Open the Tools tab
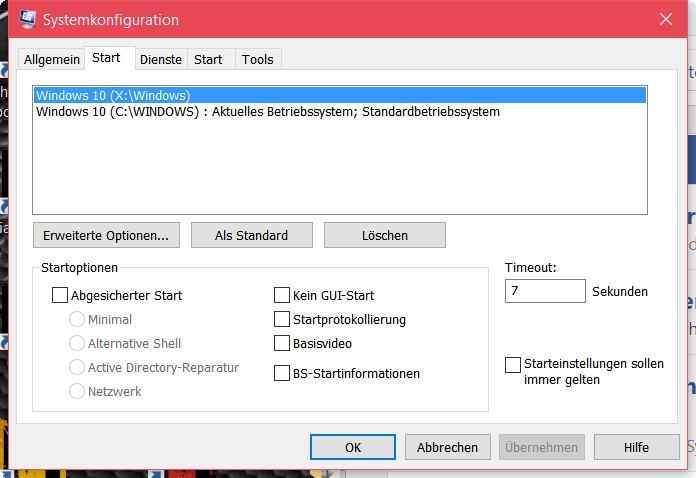The height and width of the screenshot is (478, 696). pos(257,59)
